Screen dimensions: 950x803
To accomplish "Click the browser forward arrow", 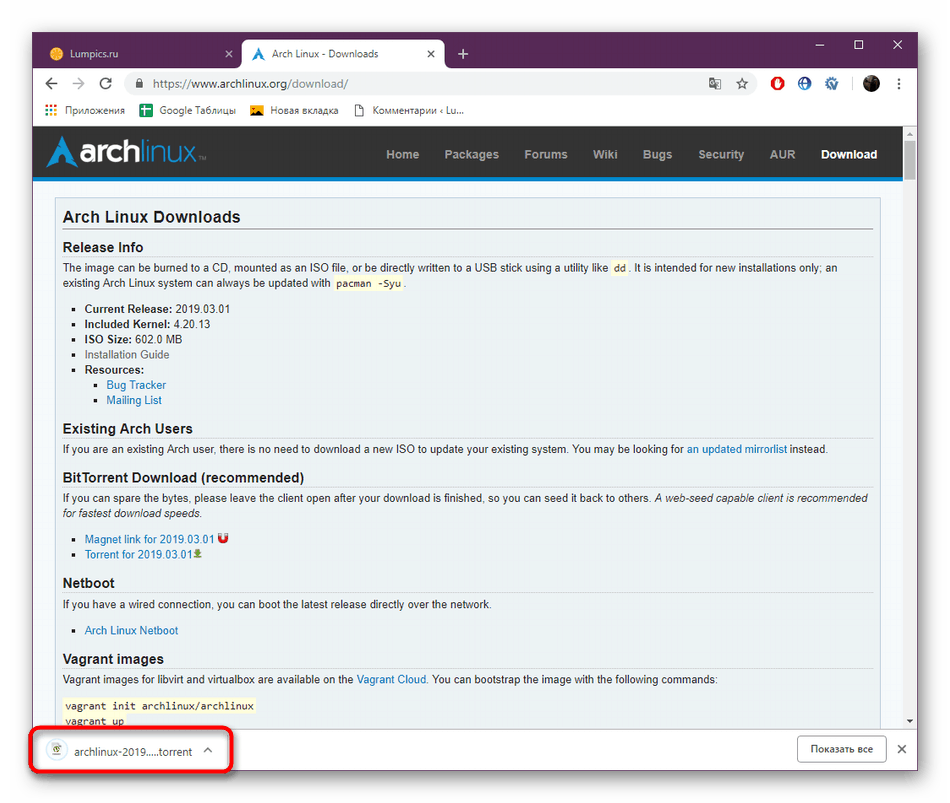I will tap(79, 84).
